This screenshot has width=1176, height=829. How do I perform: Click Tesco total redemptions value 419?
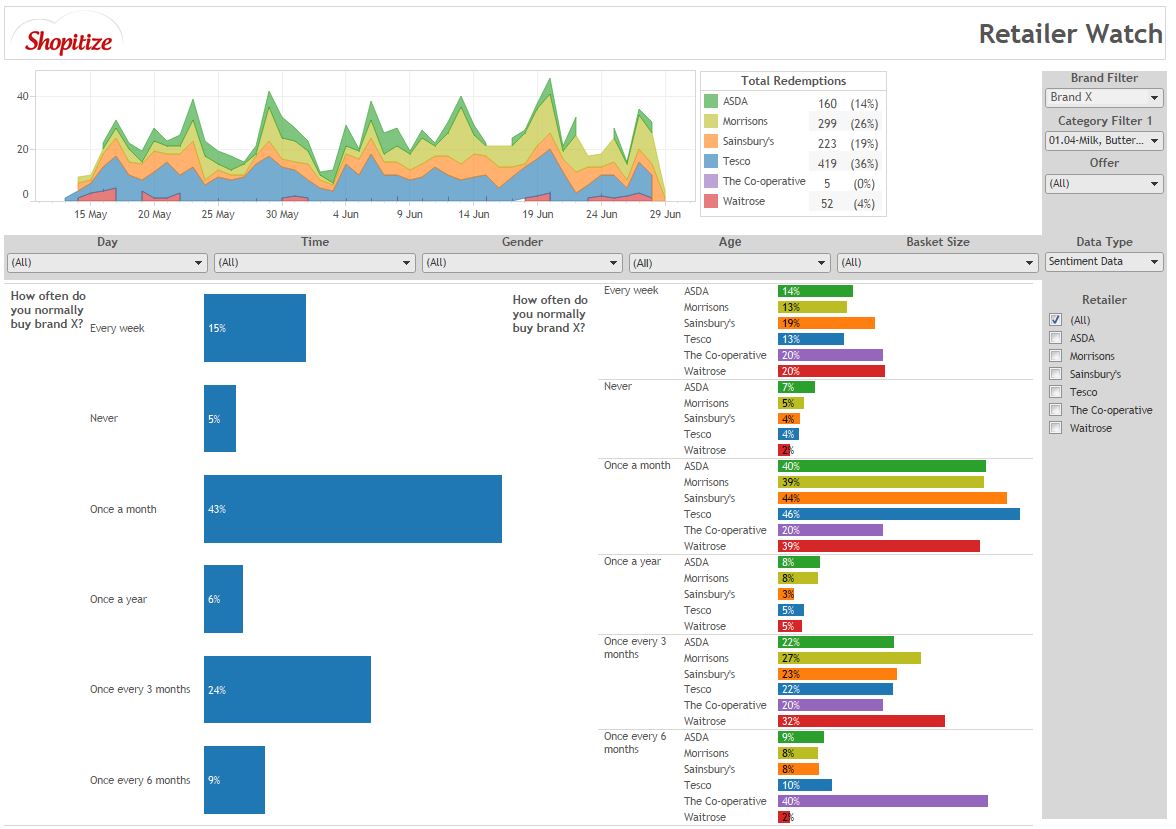(x=827, y=164)
